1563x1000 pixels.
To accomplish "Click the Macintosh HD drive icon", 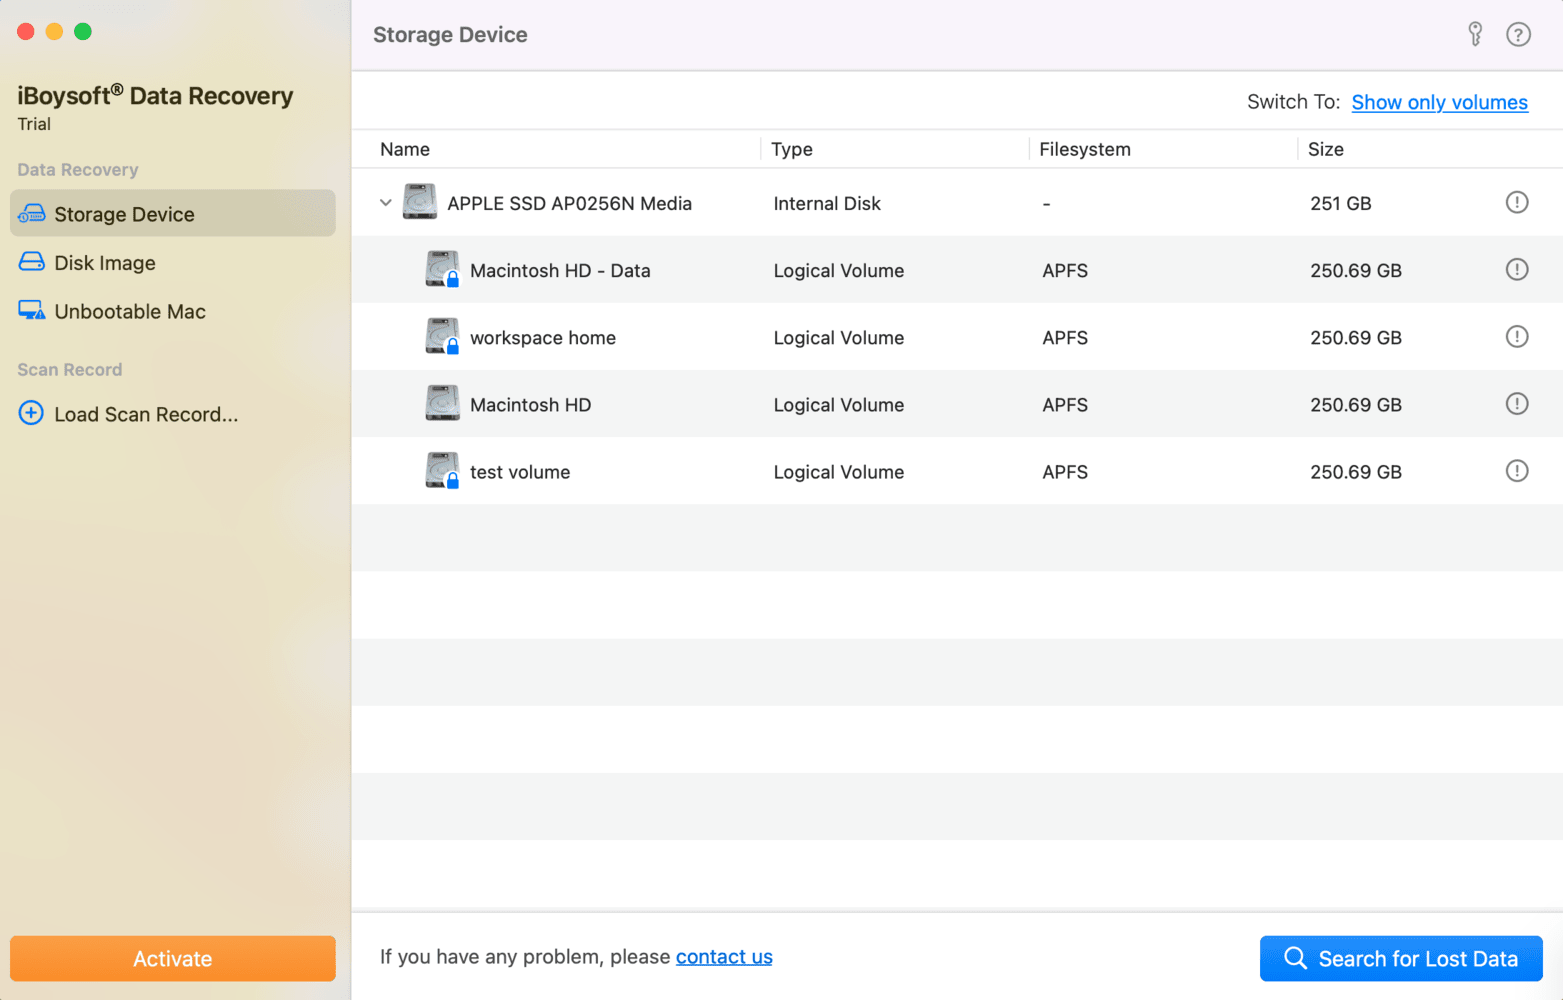I will pyautogui.click(x=442, y=403).
